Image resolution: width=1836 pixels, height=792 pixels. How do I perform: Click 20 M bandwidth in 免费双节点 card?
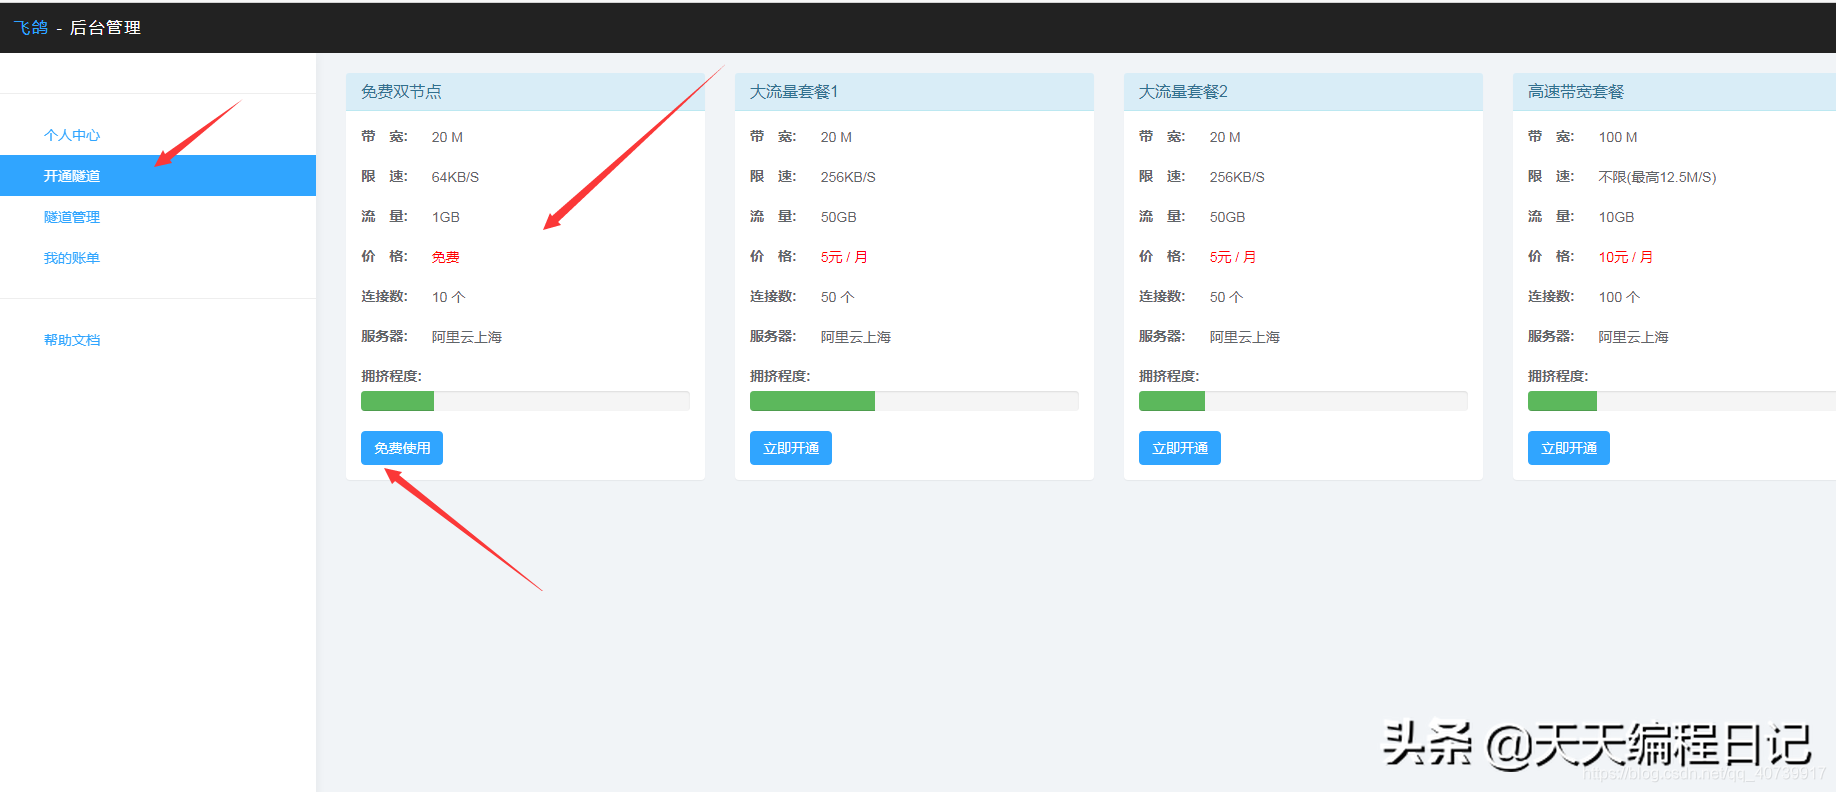(447, 137)
